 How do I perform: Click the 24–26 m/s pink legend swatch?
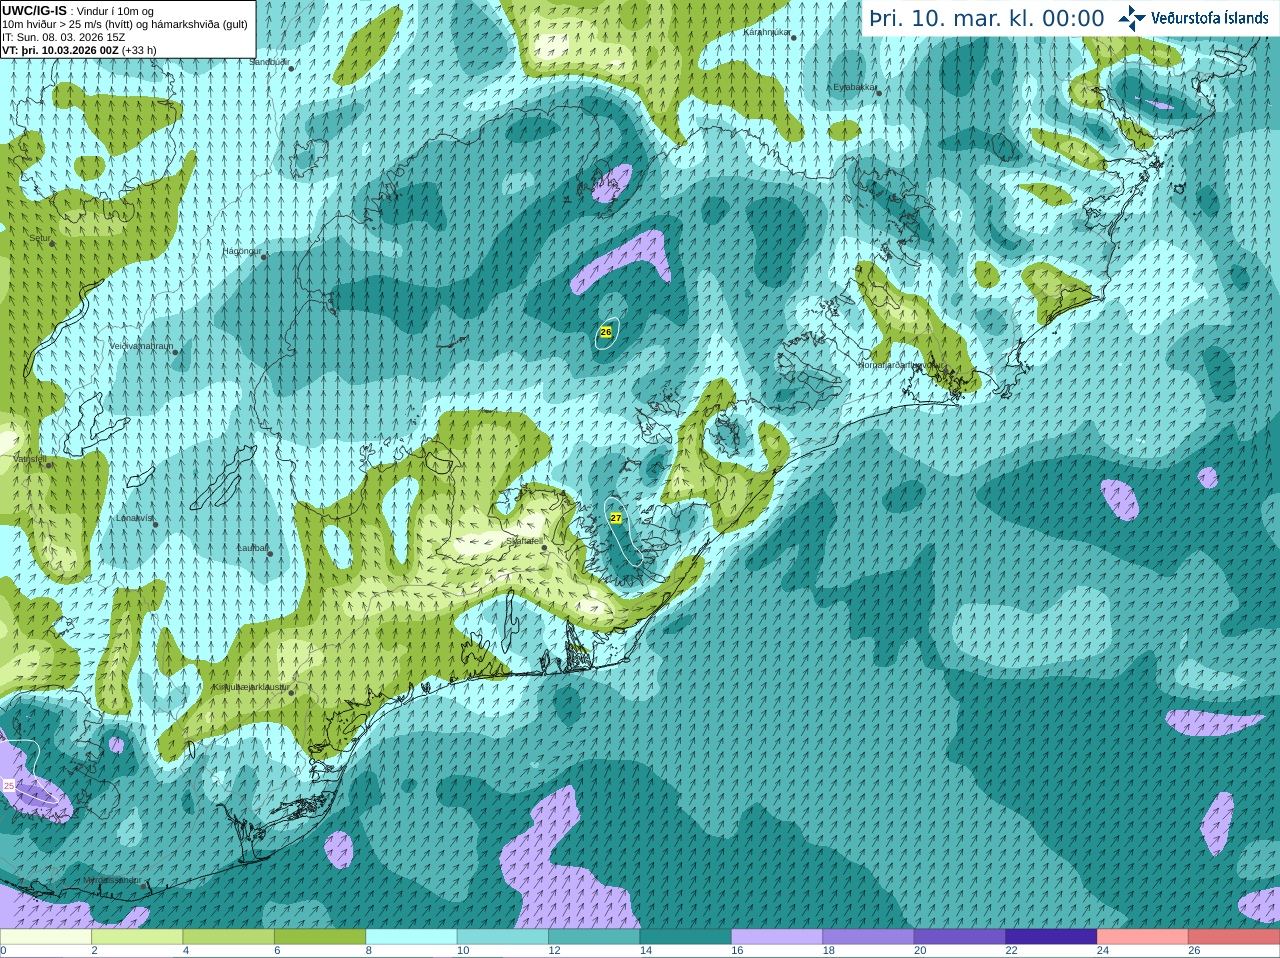point(1143,937)
